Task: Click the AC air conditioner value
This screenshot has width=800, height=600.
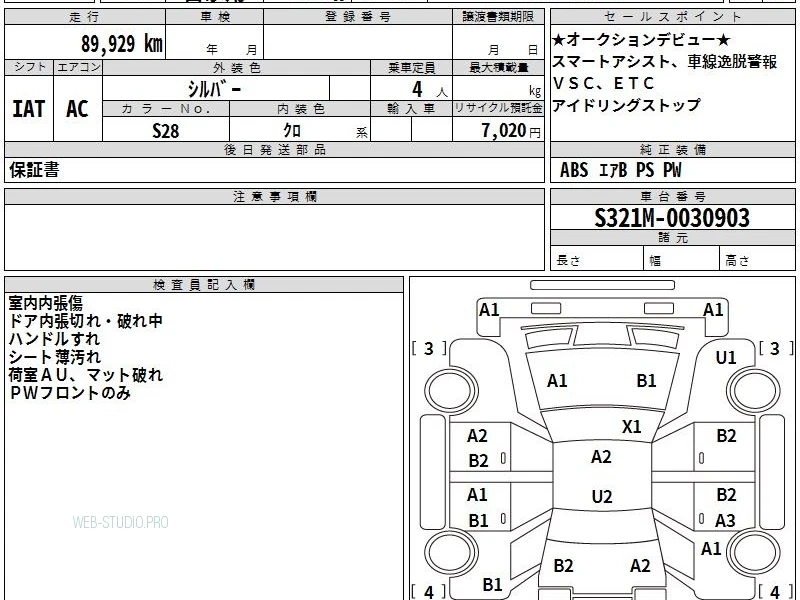Action: coord(78,109)
